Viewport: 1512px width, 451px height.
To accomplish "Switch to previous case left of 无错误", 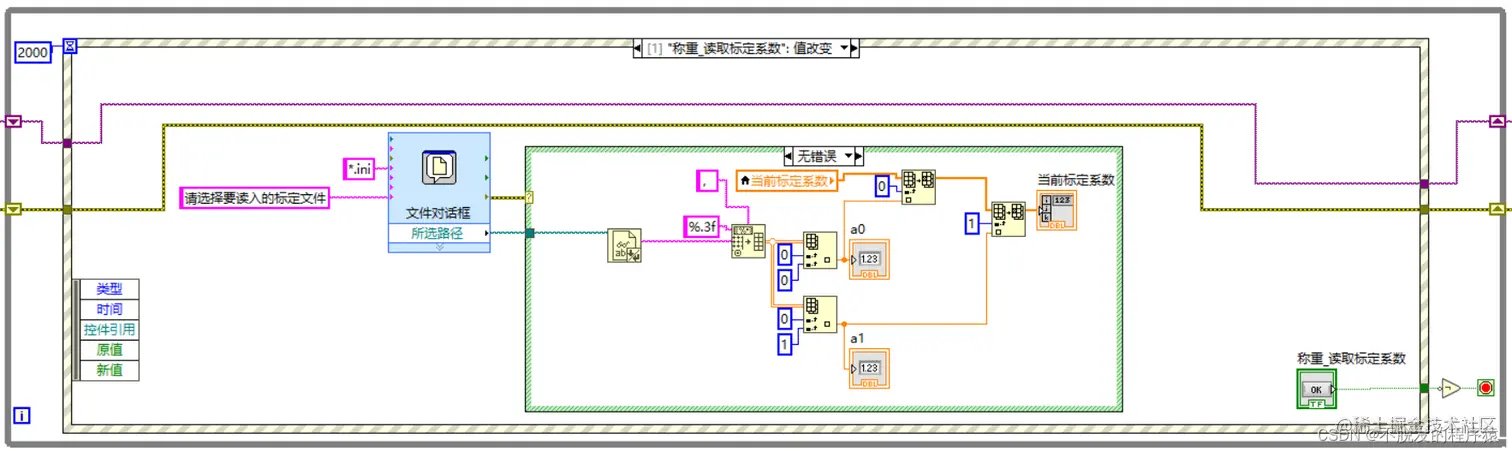I will tap(790, 156).
